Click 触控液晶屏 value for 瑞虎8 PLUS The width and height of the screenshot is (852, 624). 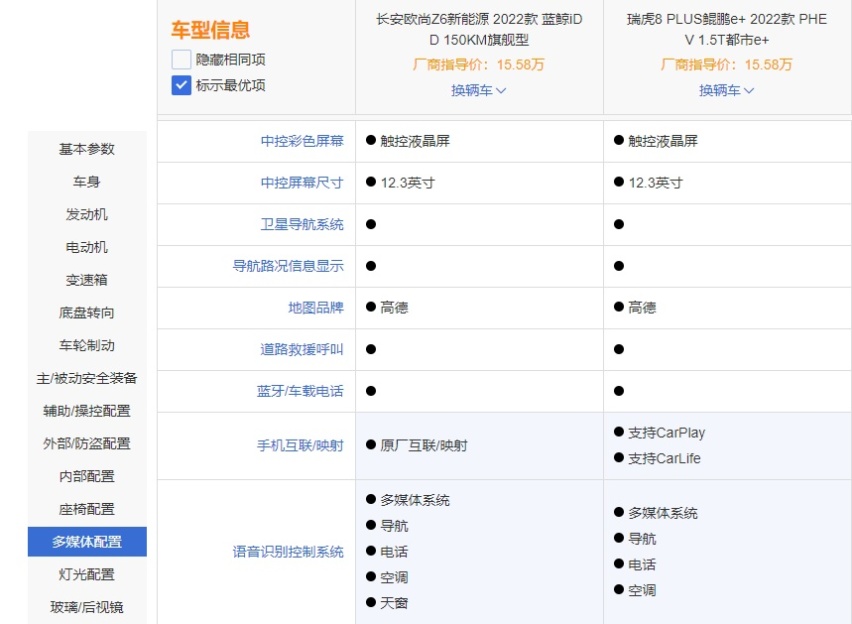coord(663,141)
